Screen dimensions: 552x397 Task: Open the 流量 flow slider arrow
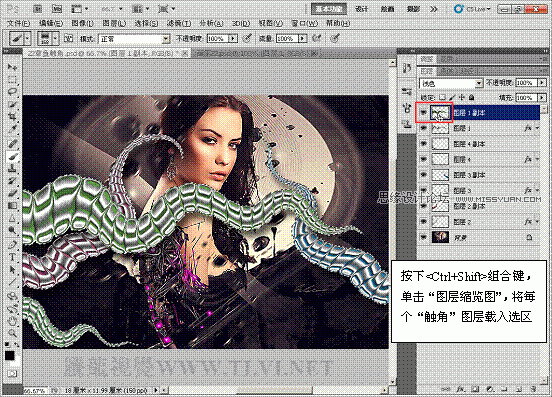(302, 38)
